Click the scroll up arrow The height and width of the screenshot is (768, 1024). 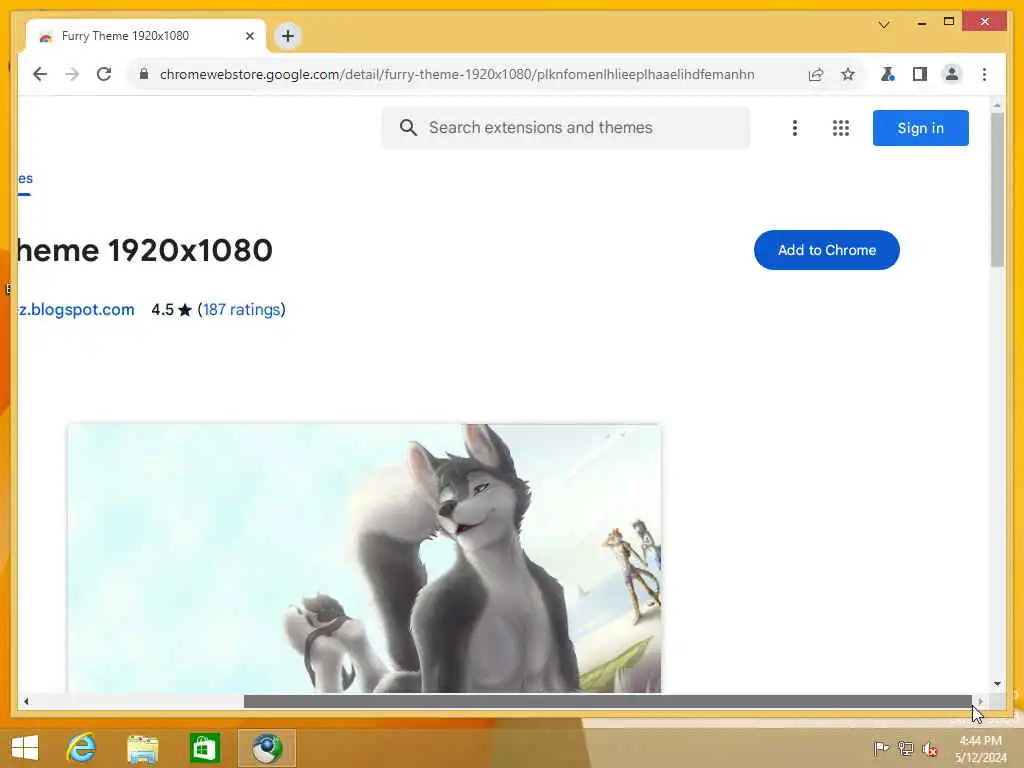997,105
